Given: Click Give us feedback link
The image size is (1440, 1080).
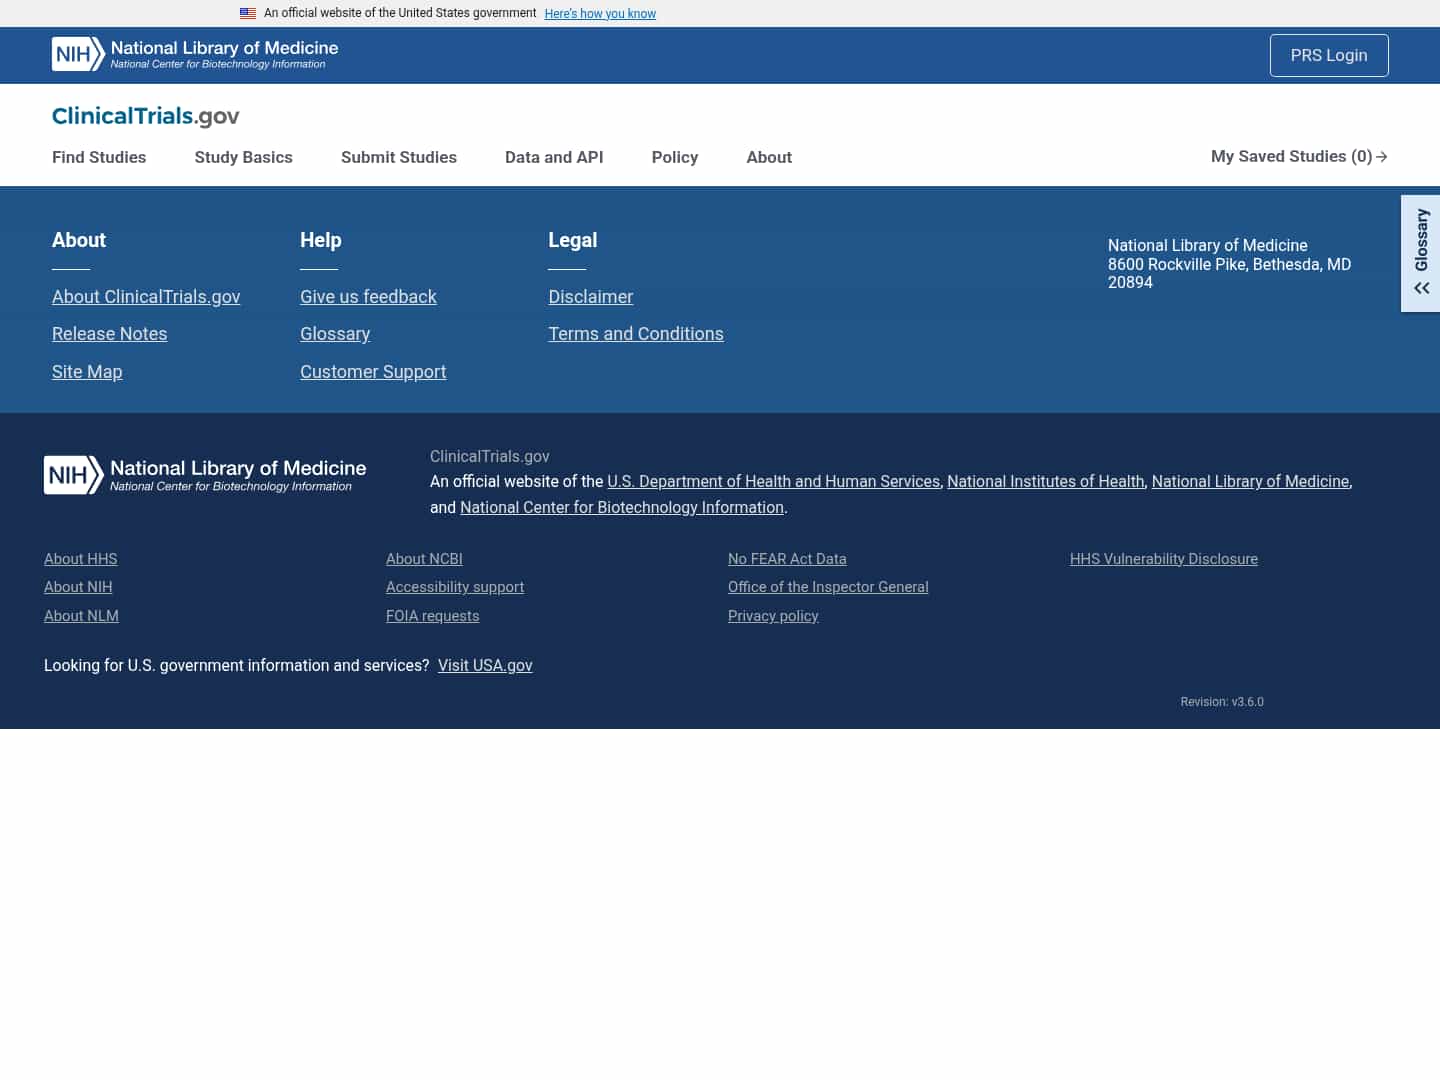Looking at the screenshot, I should point(368,297).
